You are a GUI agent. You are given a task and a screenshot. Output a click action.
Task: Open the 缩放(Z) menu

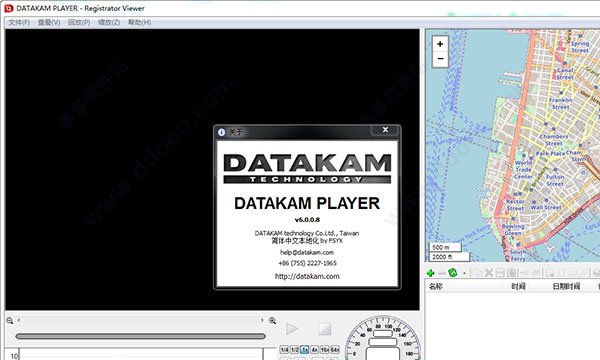(109, 23)
